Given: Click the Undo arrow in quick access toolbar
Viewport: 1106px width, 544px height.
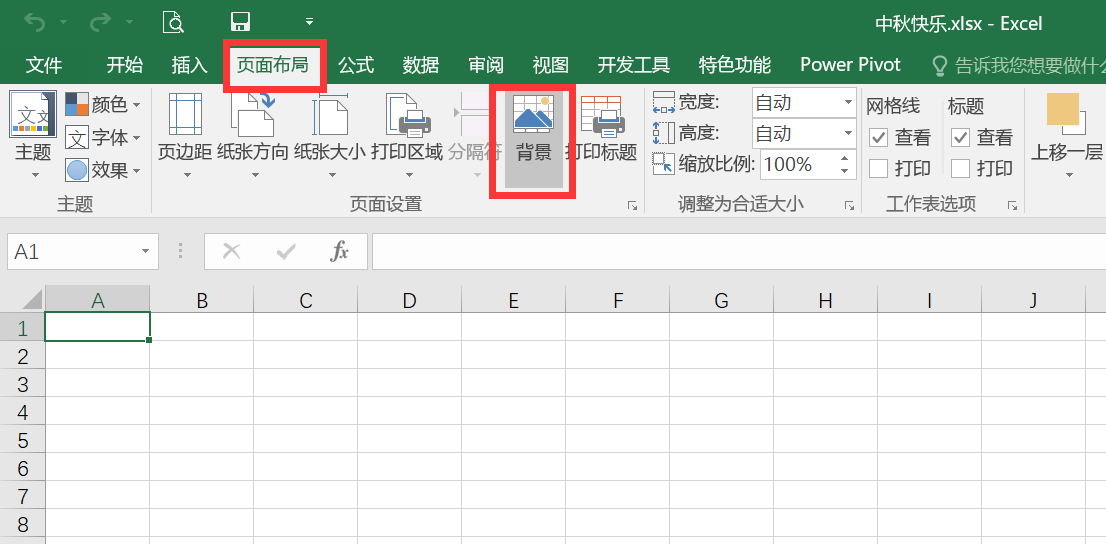Looking at the screenshot, I should click(x=35, y=22).
